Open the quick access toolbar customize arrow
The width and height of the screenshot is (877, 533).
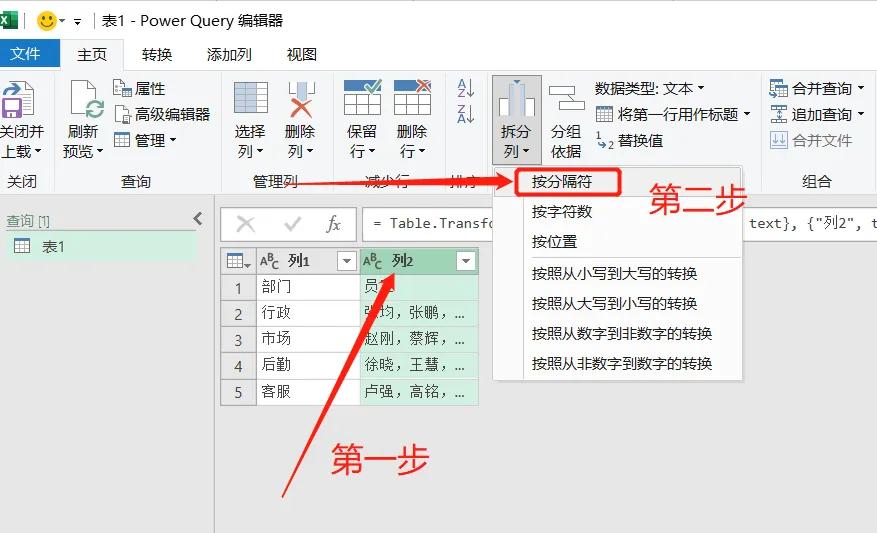(77, 22)
